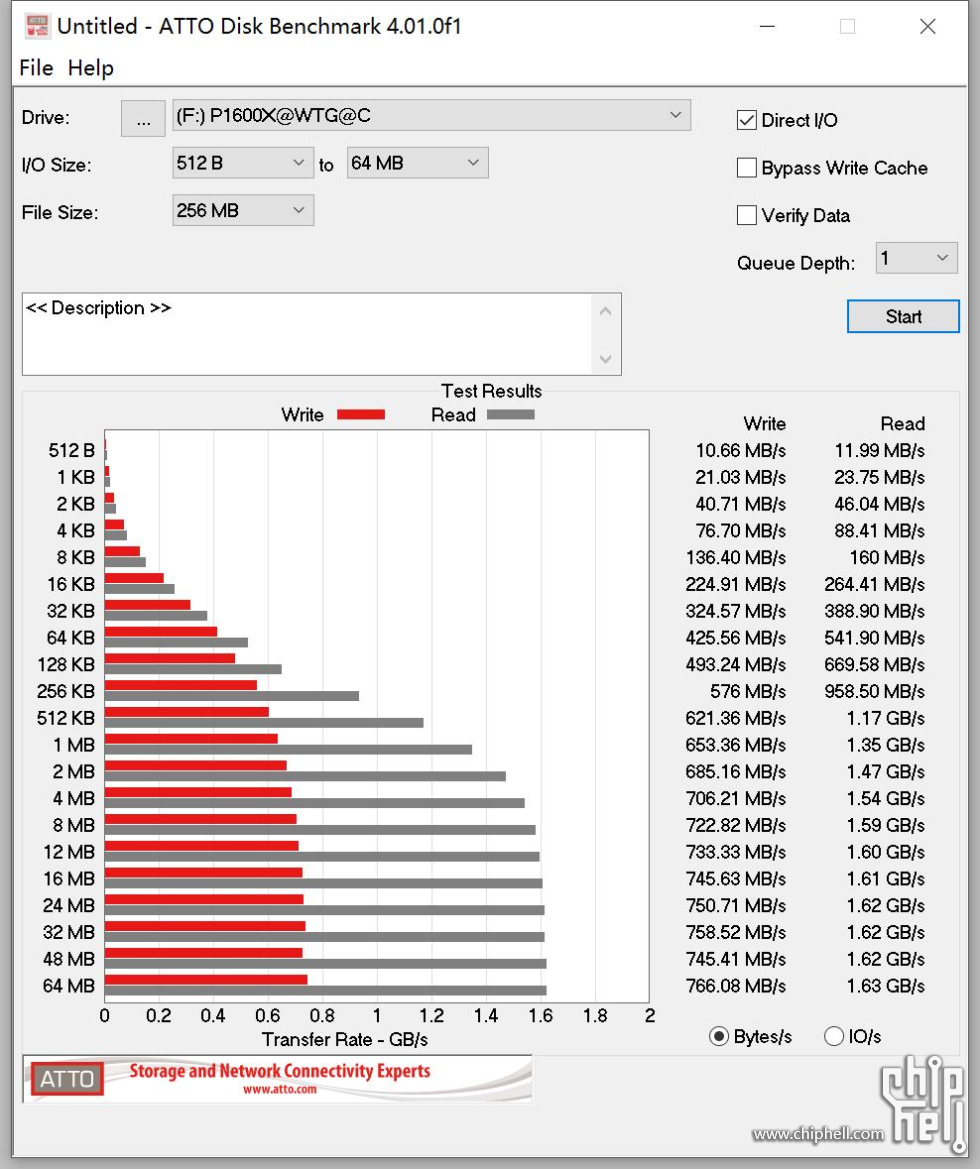Open the Drive selection dropdown
The width and height of the screenshot is (980, 1169).
pyautogui.click(x=431, y=116)
